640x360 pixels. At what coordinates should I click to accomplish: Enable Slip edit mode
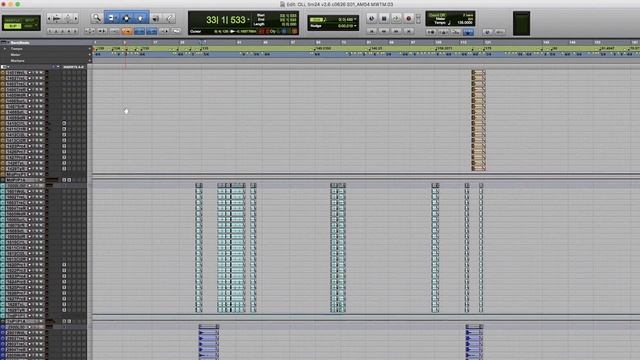(x=12, y=26)
